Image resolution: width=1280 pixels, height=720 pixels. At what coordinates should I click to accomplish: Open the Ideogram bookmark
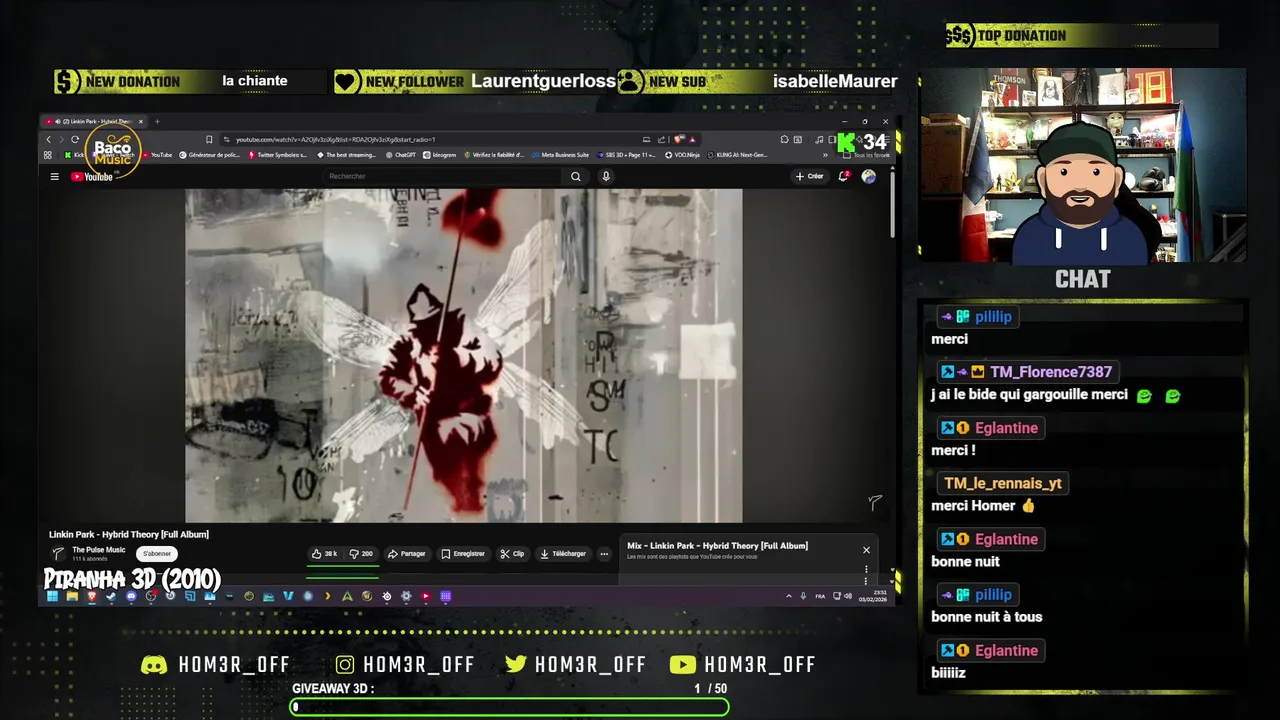click(440, 155)
